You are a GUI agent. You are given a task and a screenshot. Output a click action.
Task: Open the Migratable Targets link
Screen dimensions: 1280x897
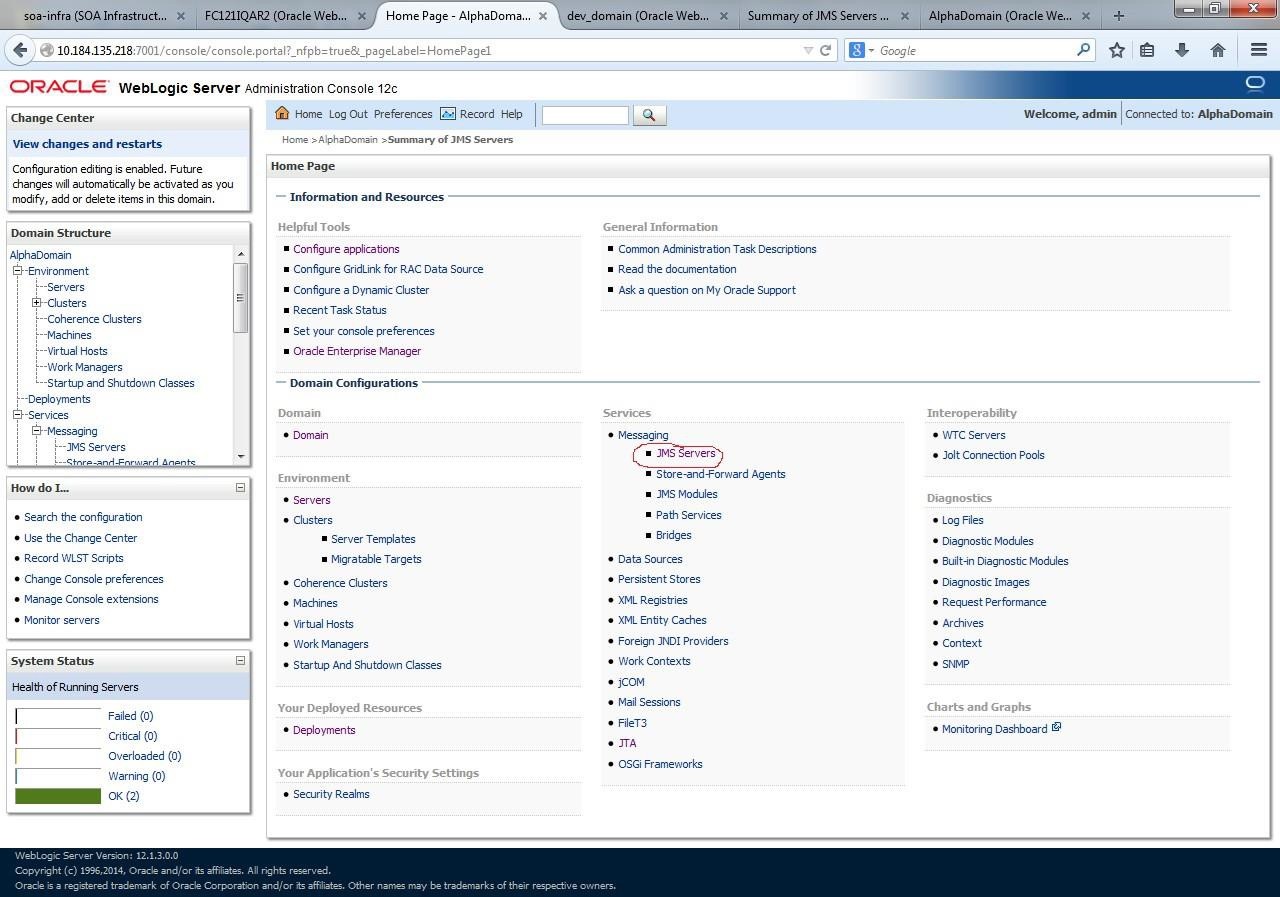[x=376, y=559]
